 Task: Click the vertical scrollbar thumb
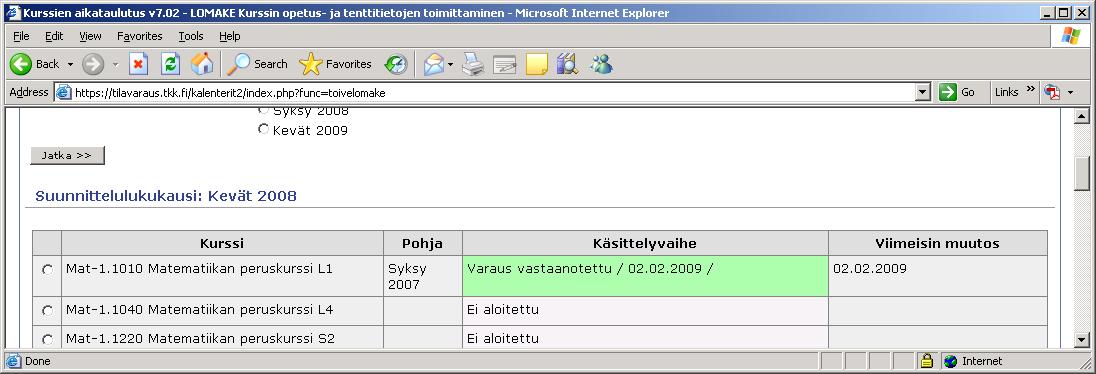coord(1081,173)
